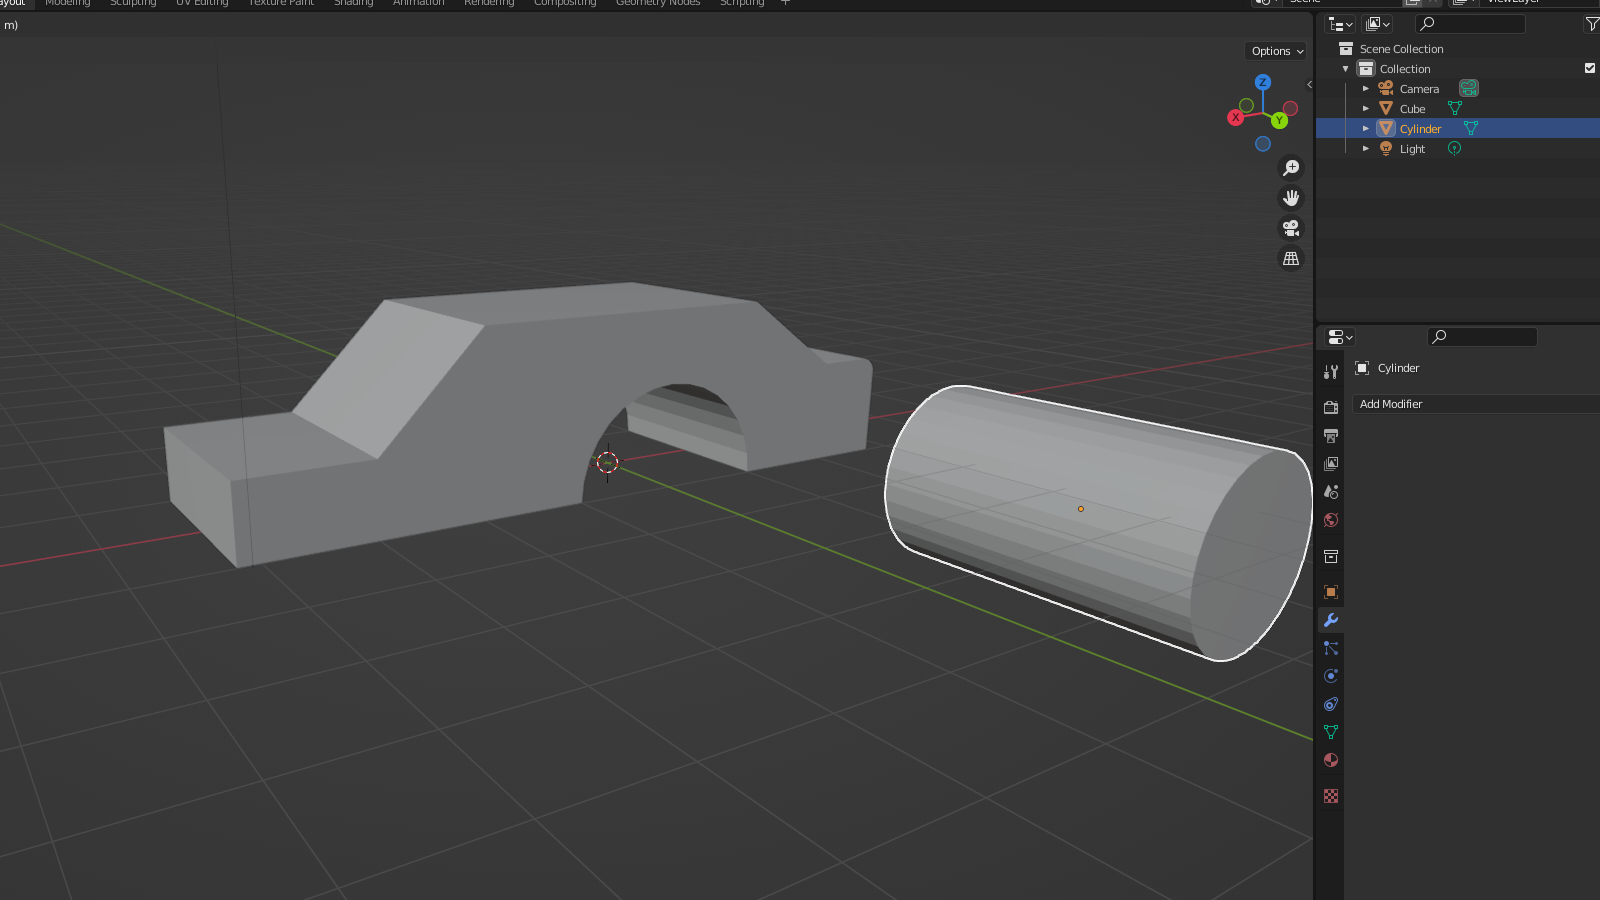The height and width of the screenshot is (900, 1600).
Task: Open the Collection properties tab
Action: [x=1331, y=556]
